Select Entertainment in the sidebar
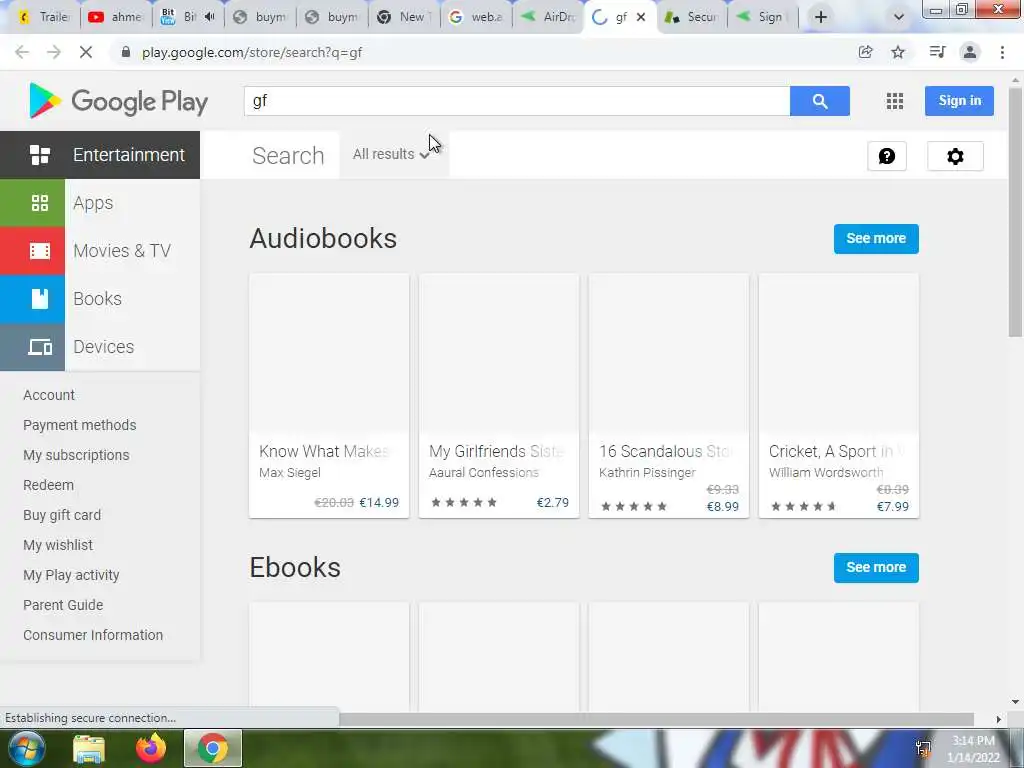Viewport: 1024px width, 768px height. (x=100, y=155)
